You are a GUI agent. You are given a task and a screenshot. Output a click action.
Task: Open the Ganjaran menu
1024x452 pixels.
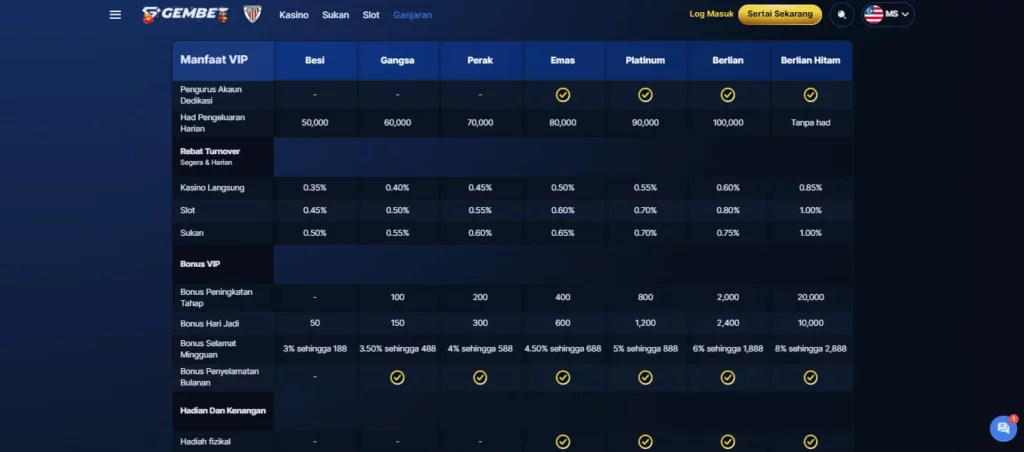pyautogui.click(x=412, y=14)
